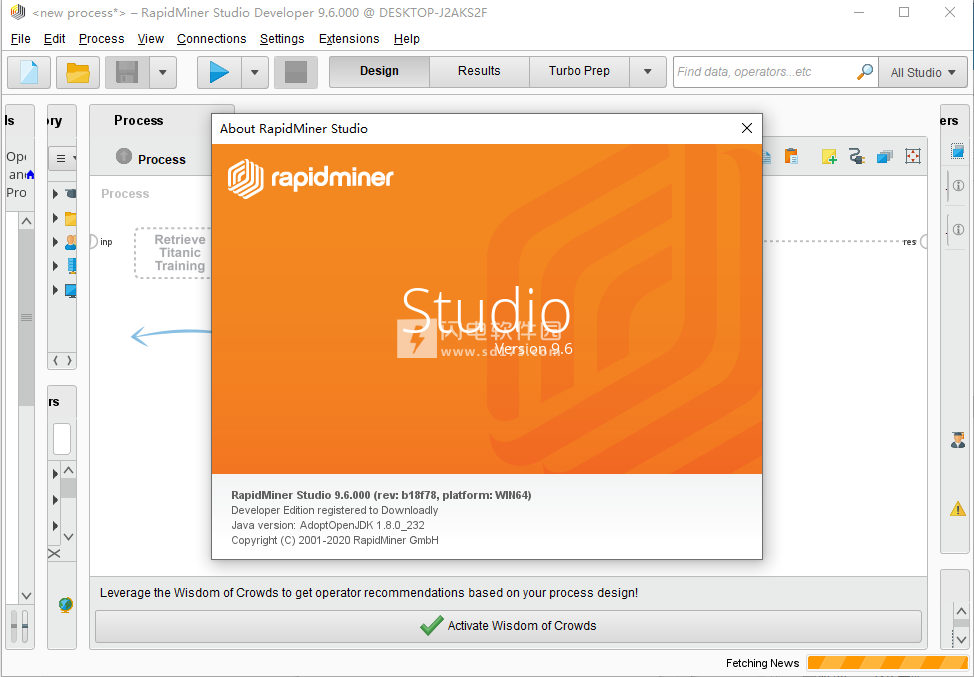Open the save options dropdown arrow
Viewport: 974px width, 677px height.
coord(163,72)
